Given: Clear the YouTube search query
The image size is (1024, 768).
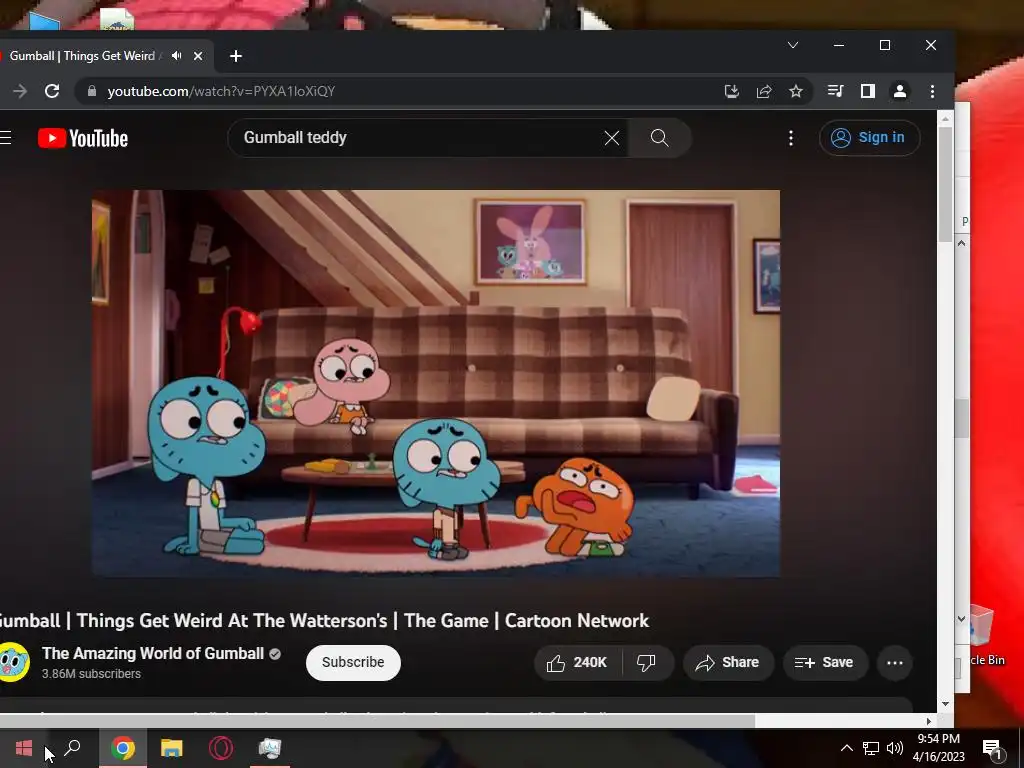Looking at the screenshot, I should pyautogui.click(x=611, y=138).
